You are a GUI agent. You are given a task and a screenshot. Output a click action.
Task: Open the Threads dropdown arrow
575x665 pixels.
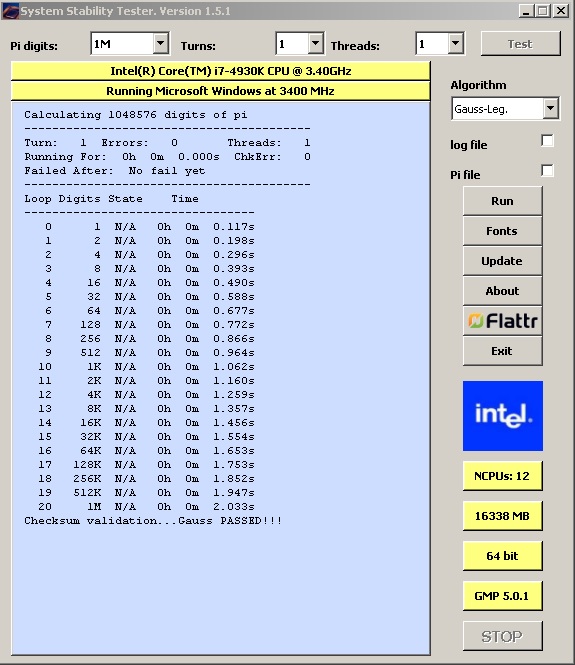point(455,43)
